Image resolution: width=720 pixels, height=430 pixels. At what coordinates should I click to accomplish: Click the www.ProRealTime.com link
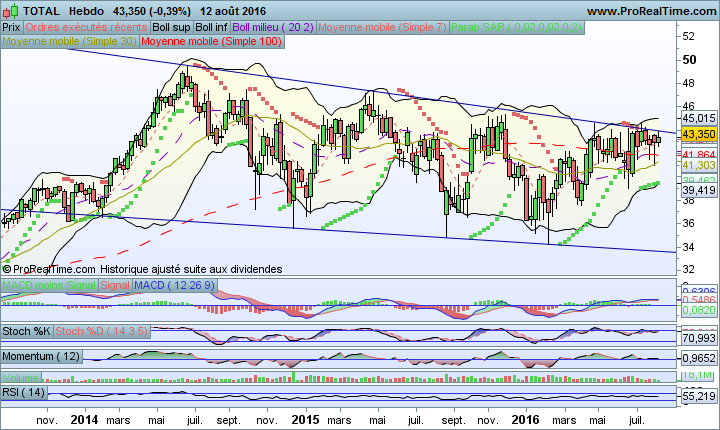click(651, 11)
